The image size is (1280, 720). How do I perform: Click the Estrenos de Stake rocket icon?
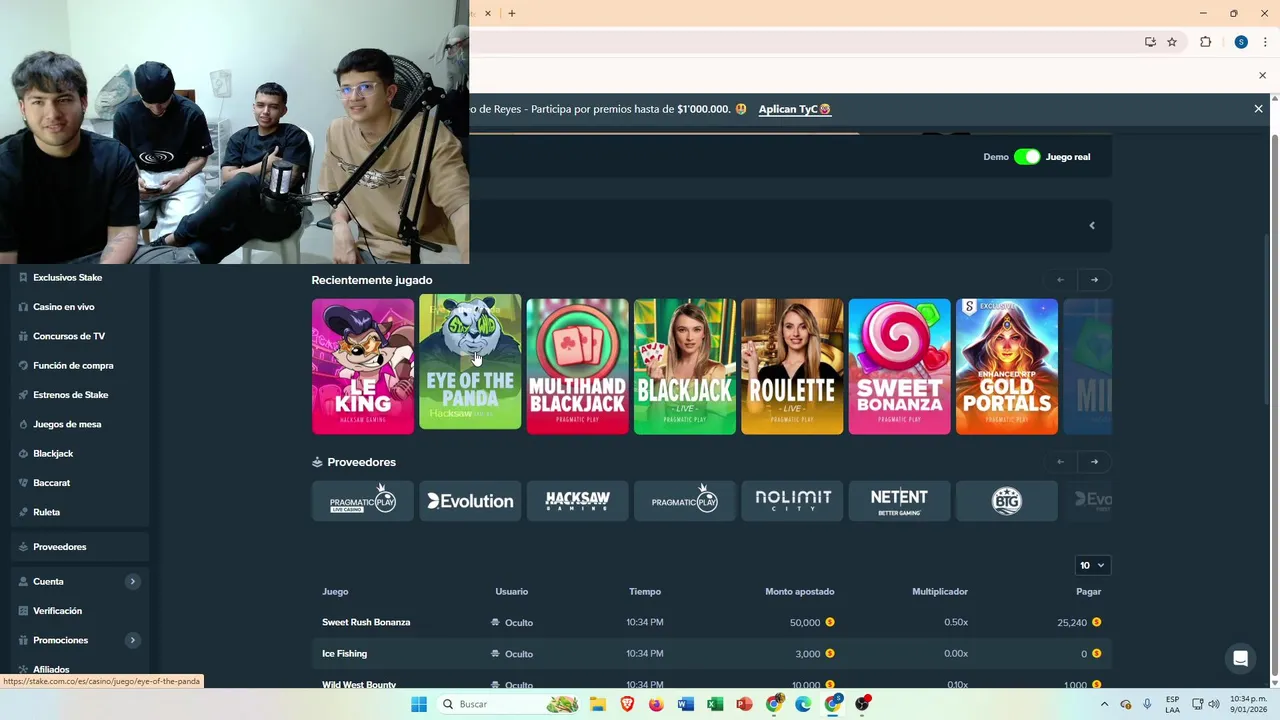[x=23, y=395]
